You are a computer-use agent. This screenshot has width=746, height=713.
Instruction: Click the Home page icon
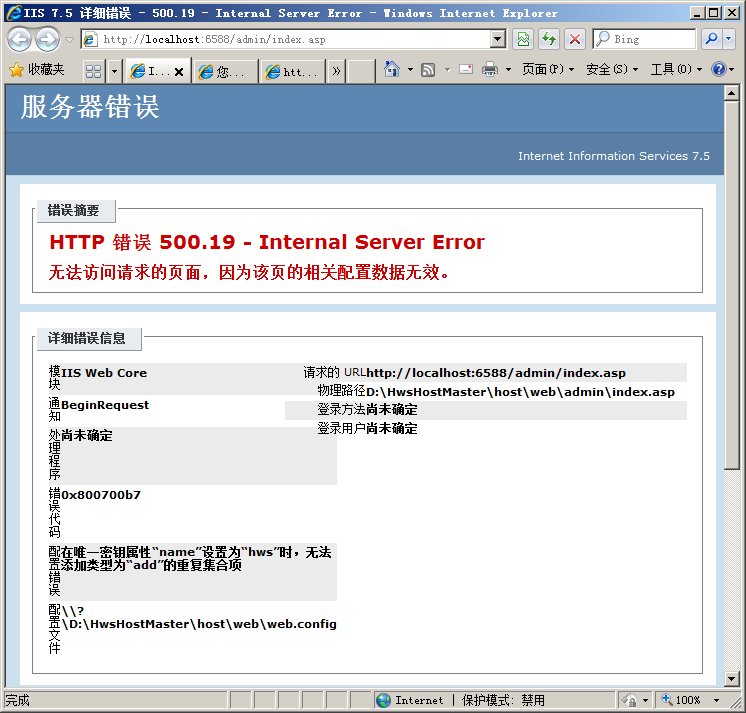(x=392, y=70)
